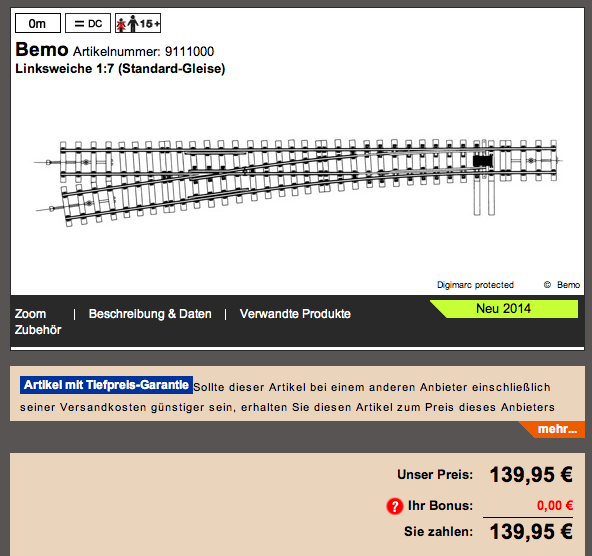Click the DC current type icon
The height and width of the screenshot is (556, 592).
88,23
